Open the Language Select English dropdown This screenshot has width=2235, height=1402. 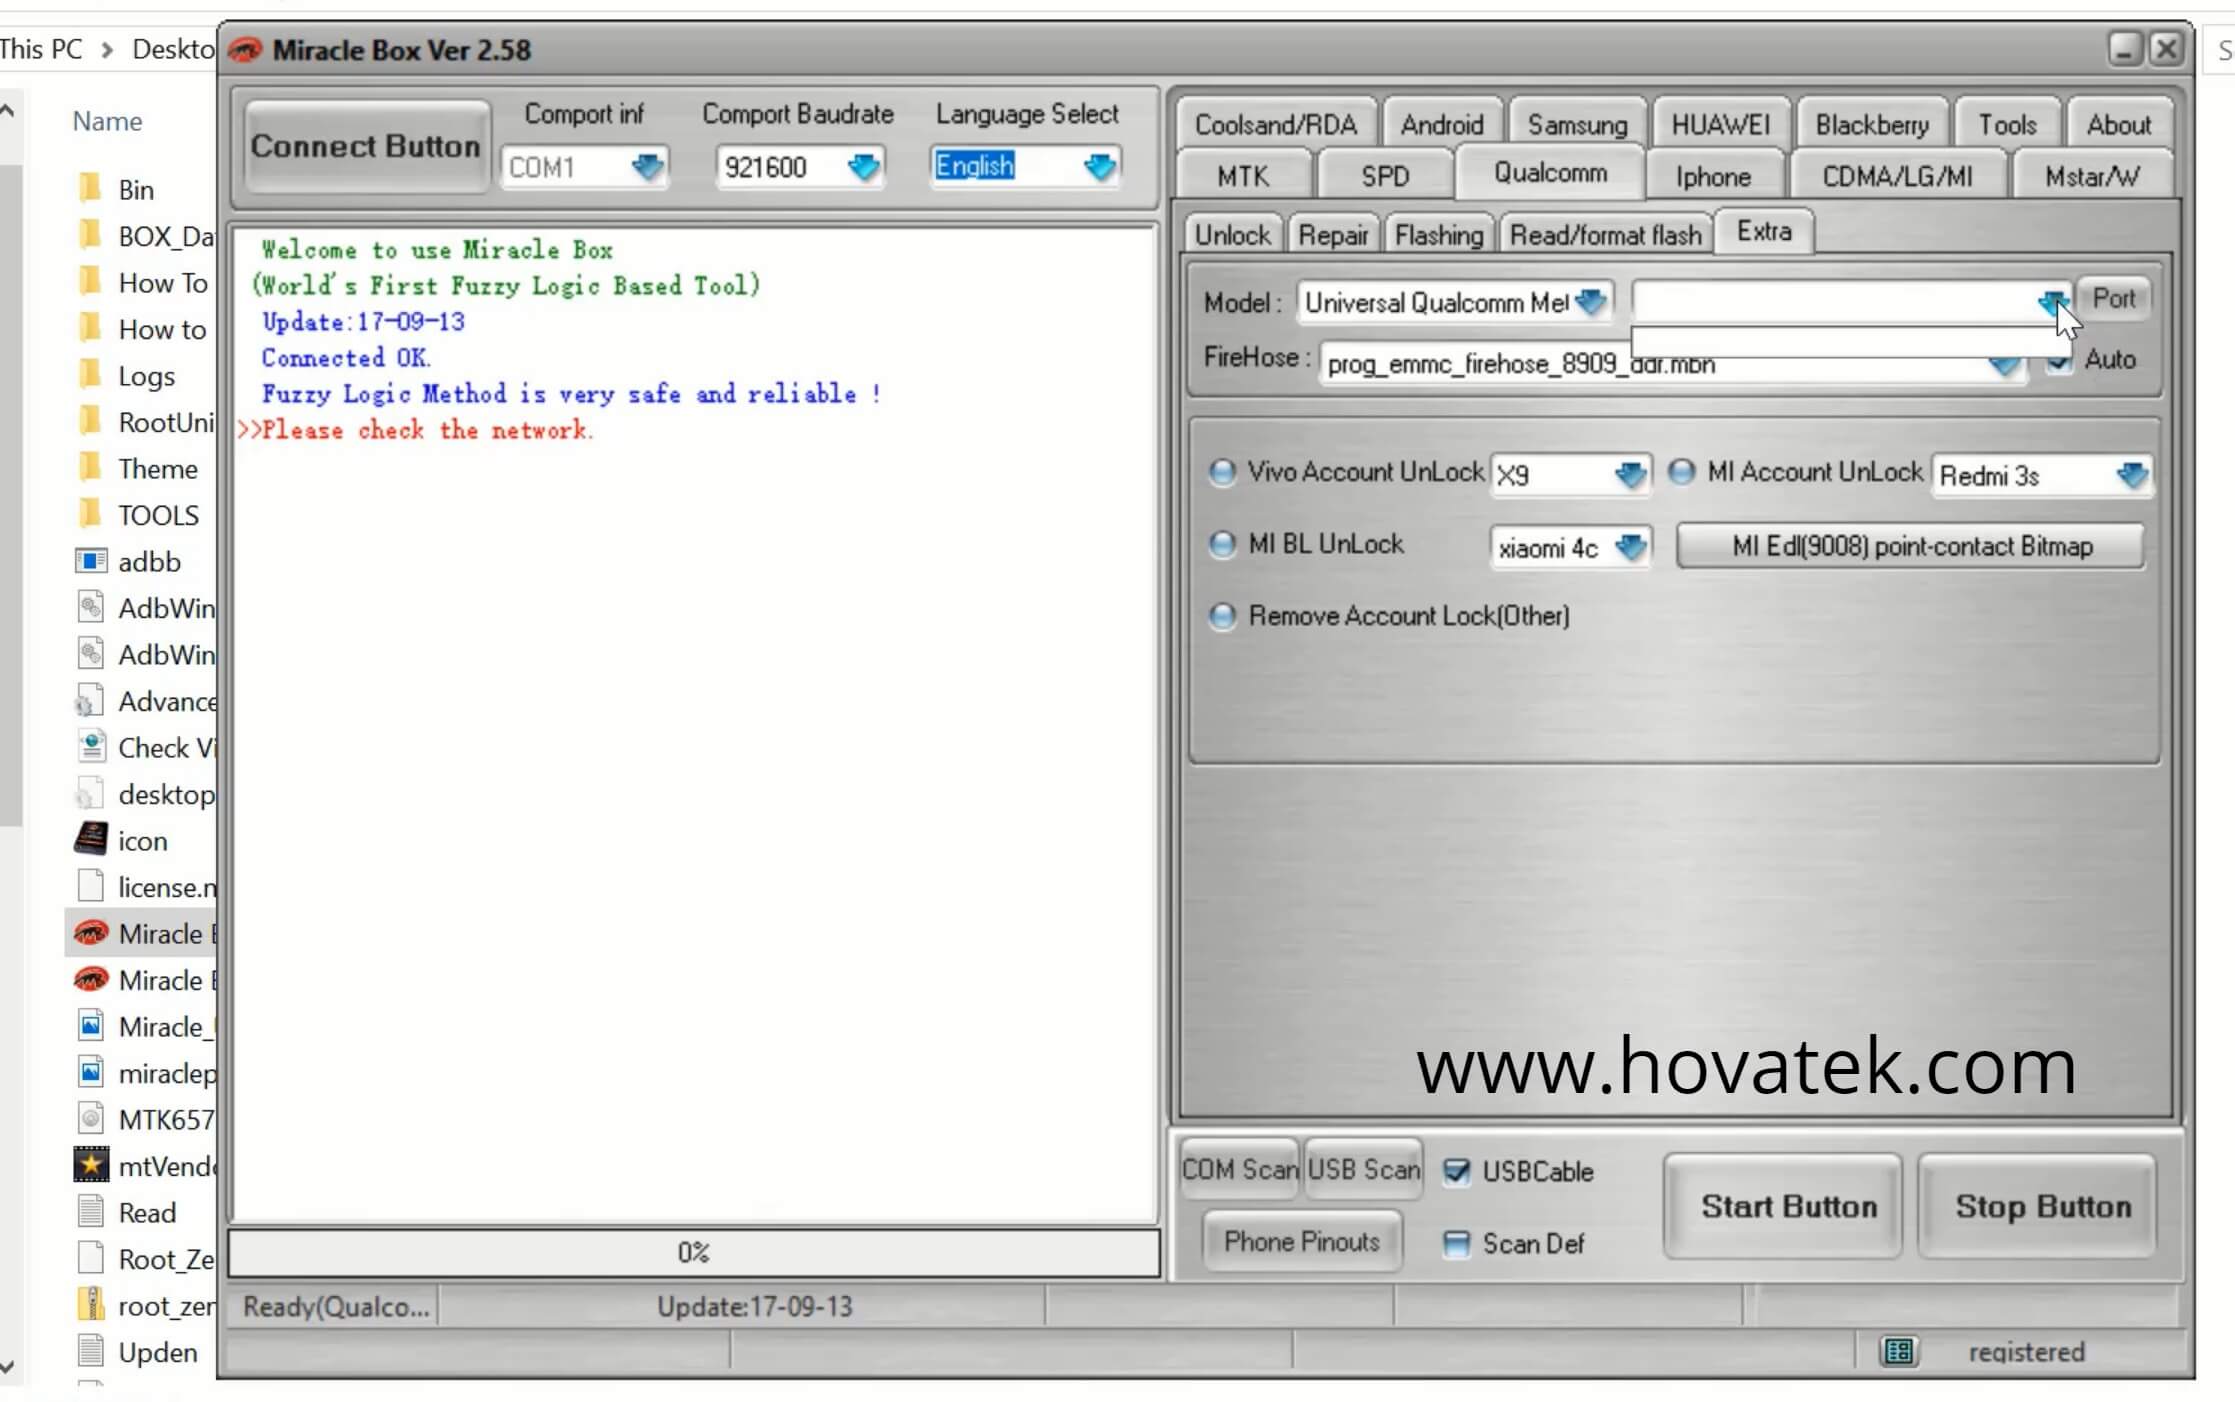1098,166
